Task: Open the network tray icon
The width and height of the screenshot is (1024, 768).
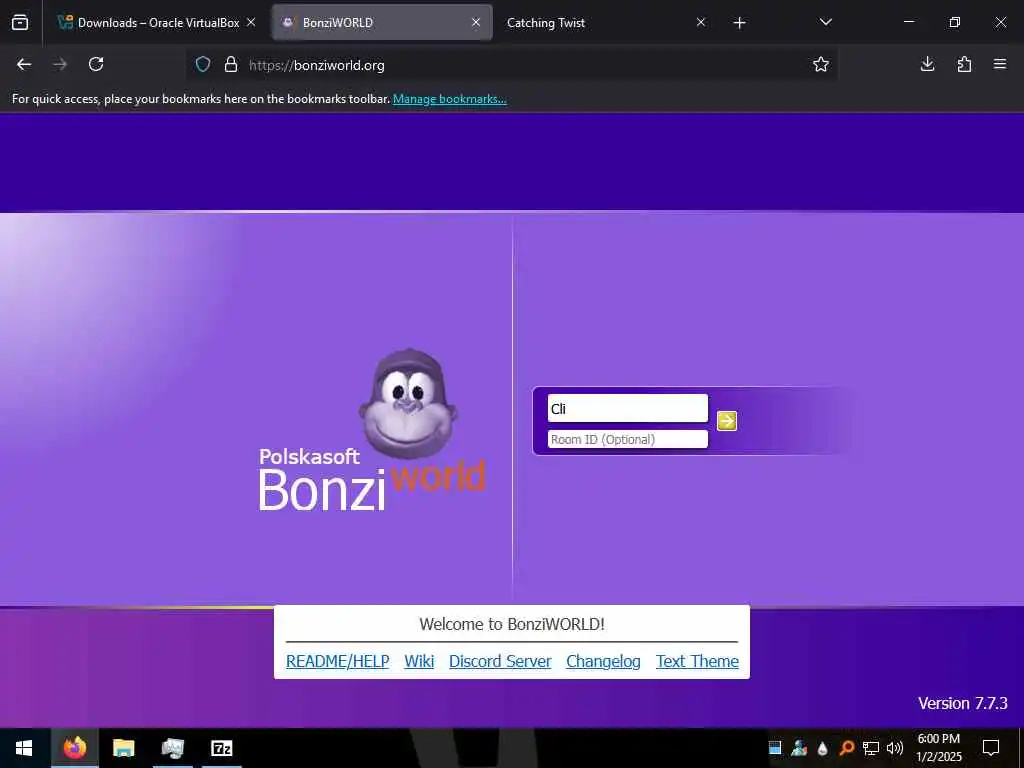Action: click(871, 748)
